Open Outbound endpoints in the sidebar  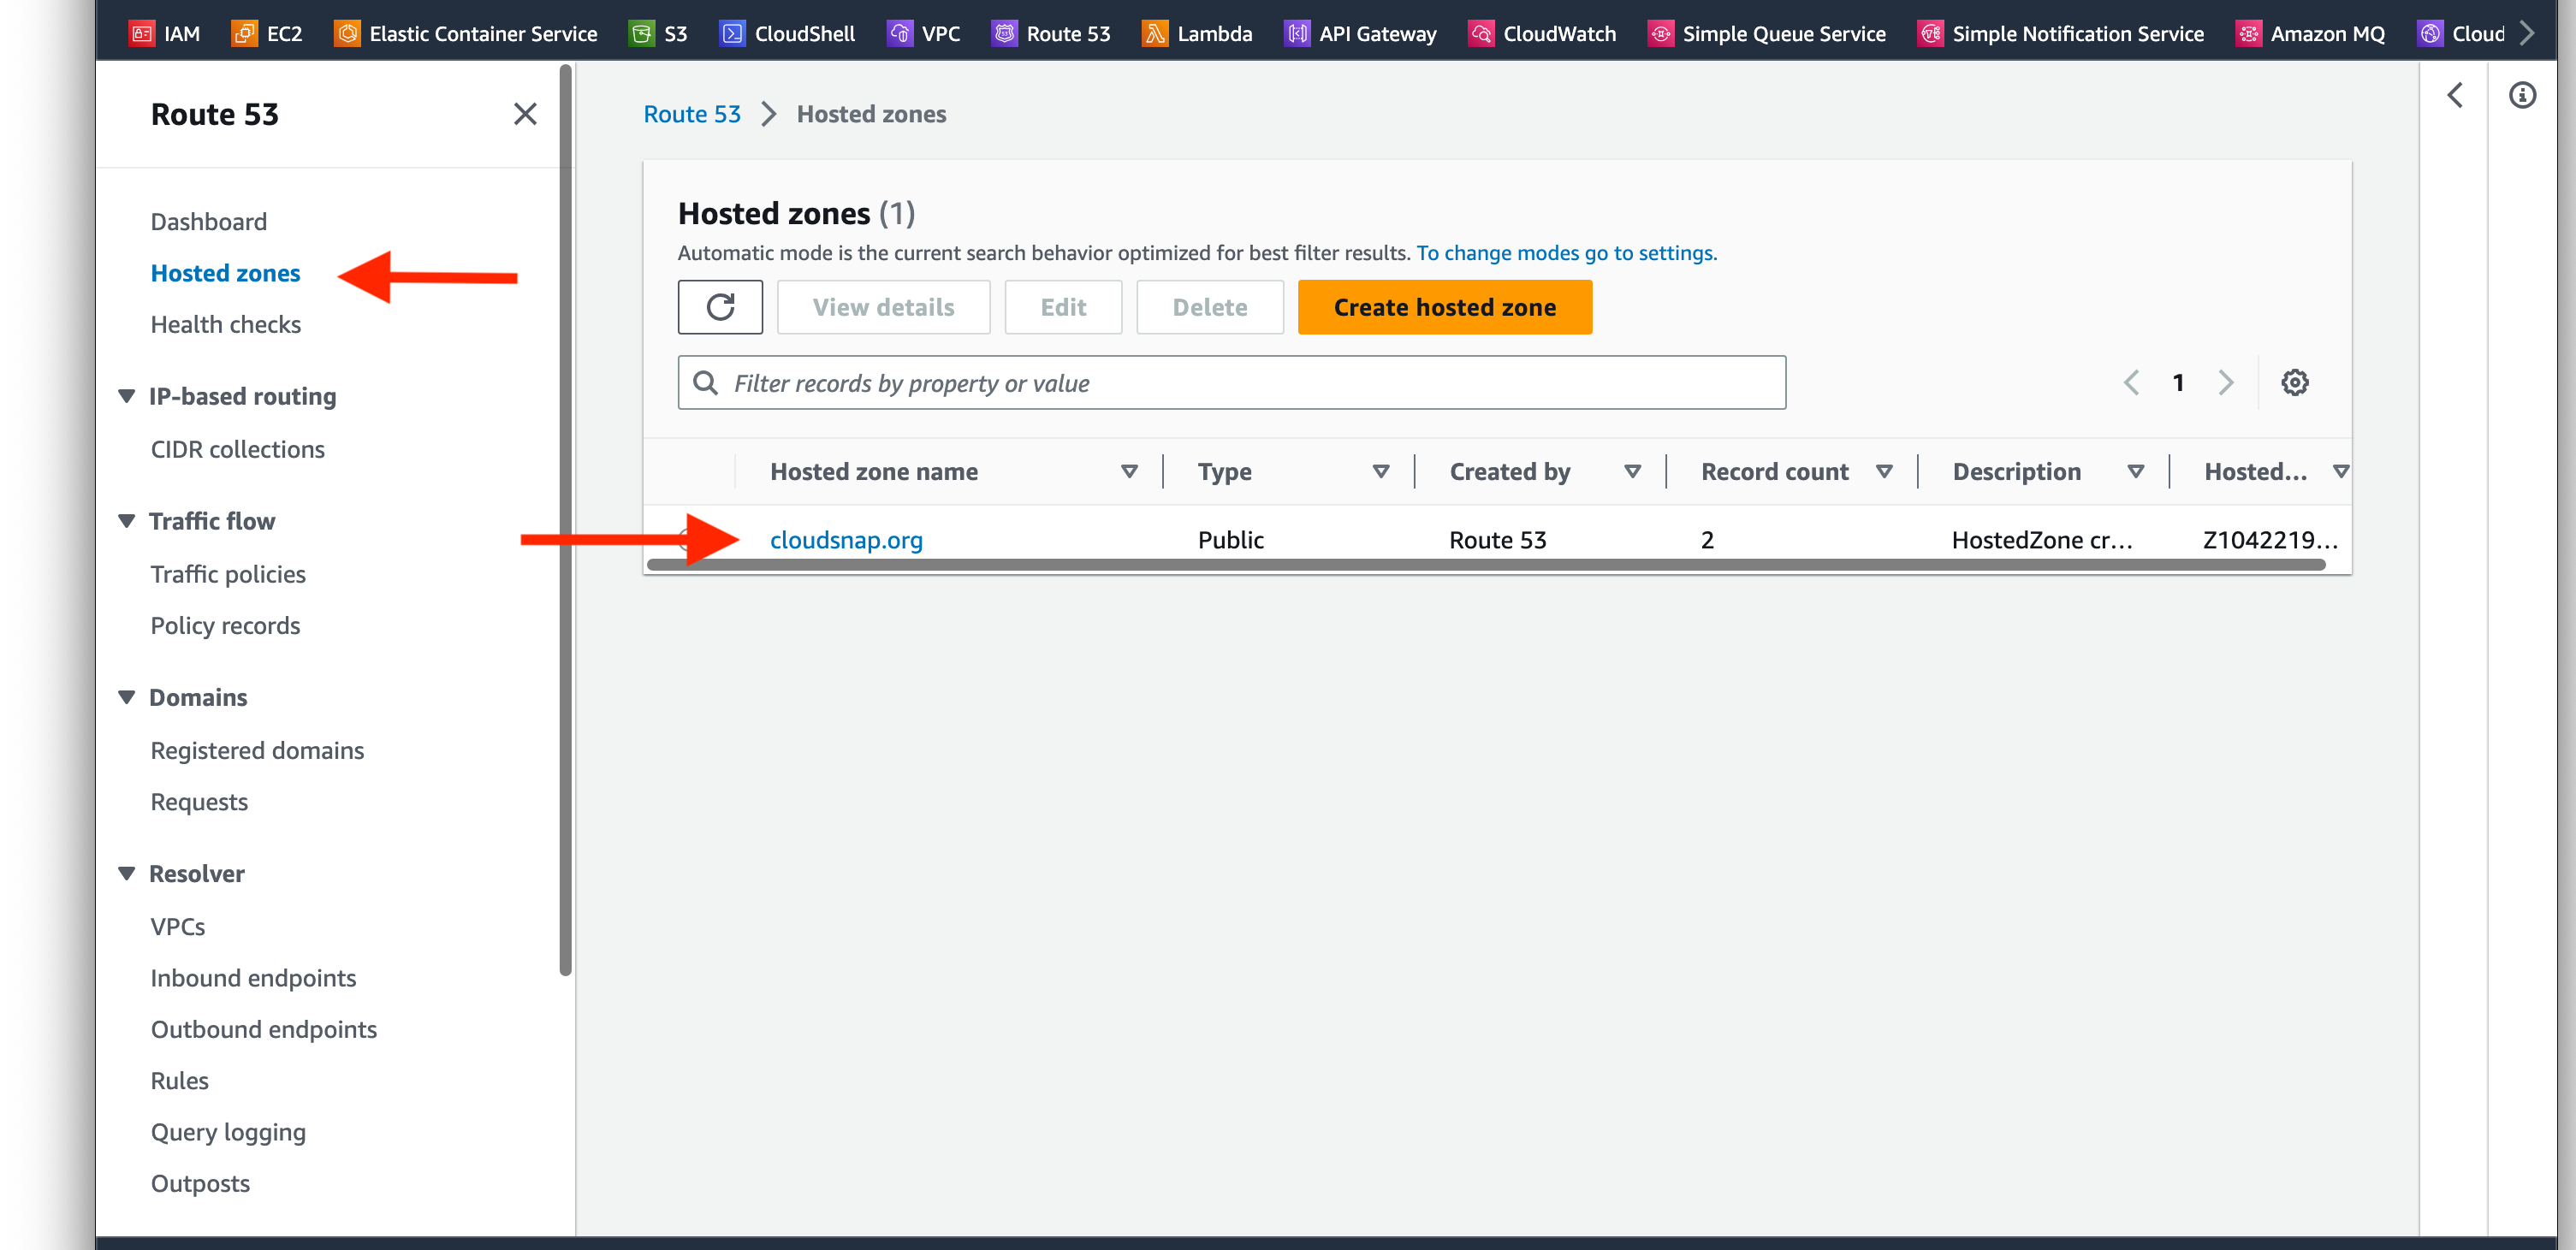click(x=264, y=1029)
